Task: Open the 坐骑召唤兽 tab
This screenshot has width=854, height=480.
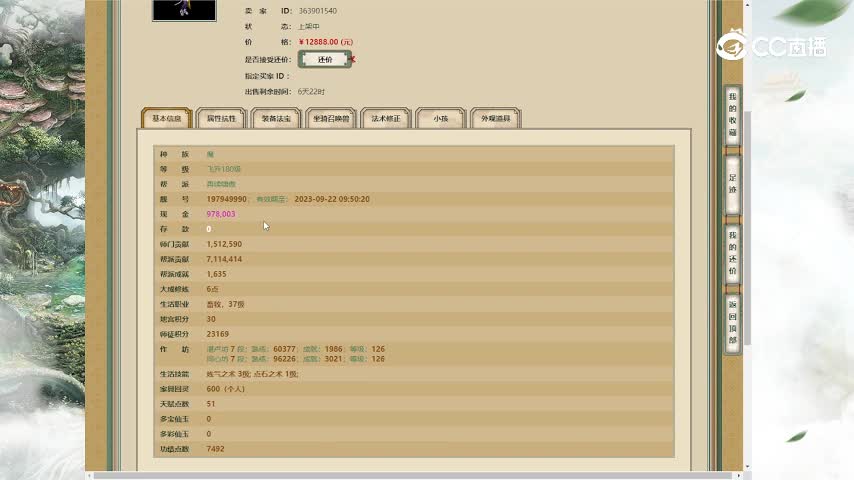Action: pyautogui.click(x=331, y=119)
